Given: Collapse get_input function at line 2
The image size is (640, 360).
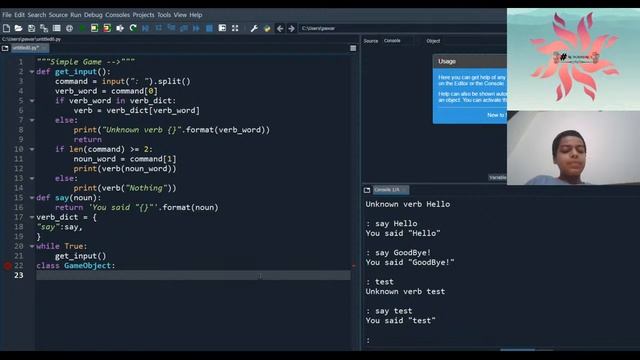Looking at the screenshot, I should coord(32,72).
